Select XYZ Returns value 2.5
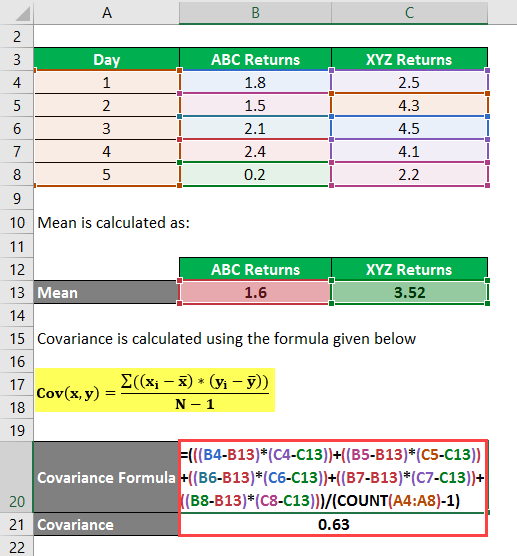This screenshot has height=556, width=517. click(x=410, y=82)
